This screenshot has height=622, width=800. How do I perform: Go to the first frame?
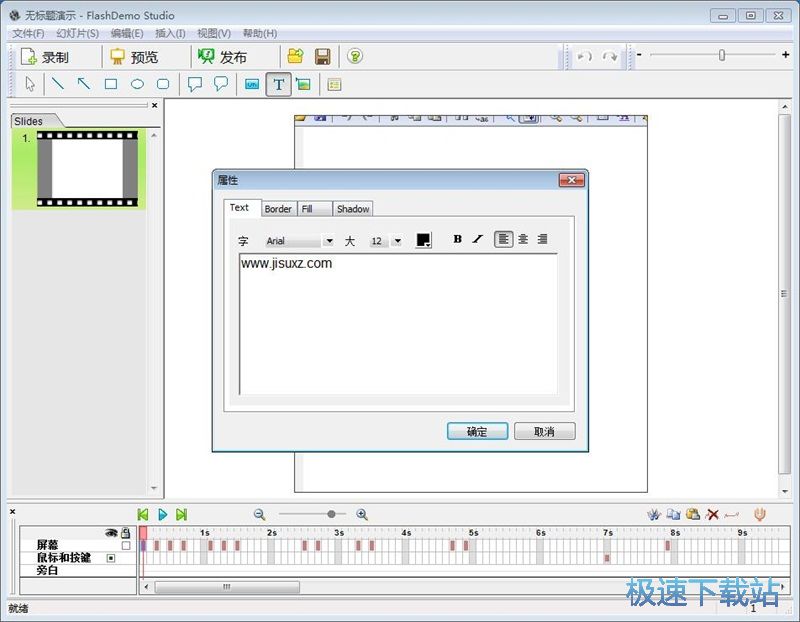pos(143,514)
